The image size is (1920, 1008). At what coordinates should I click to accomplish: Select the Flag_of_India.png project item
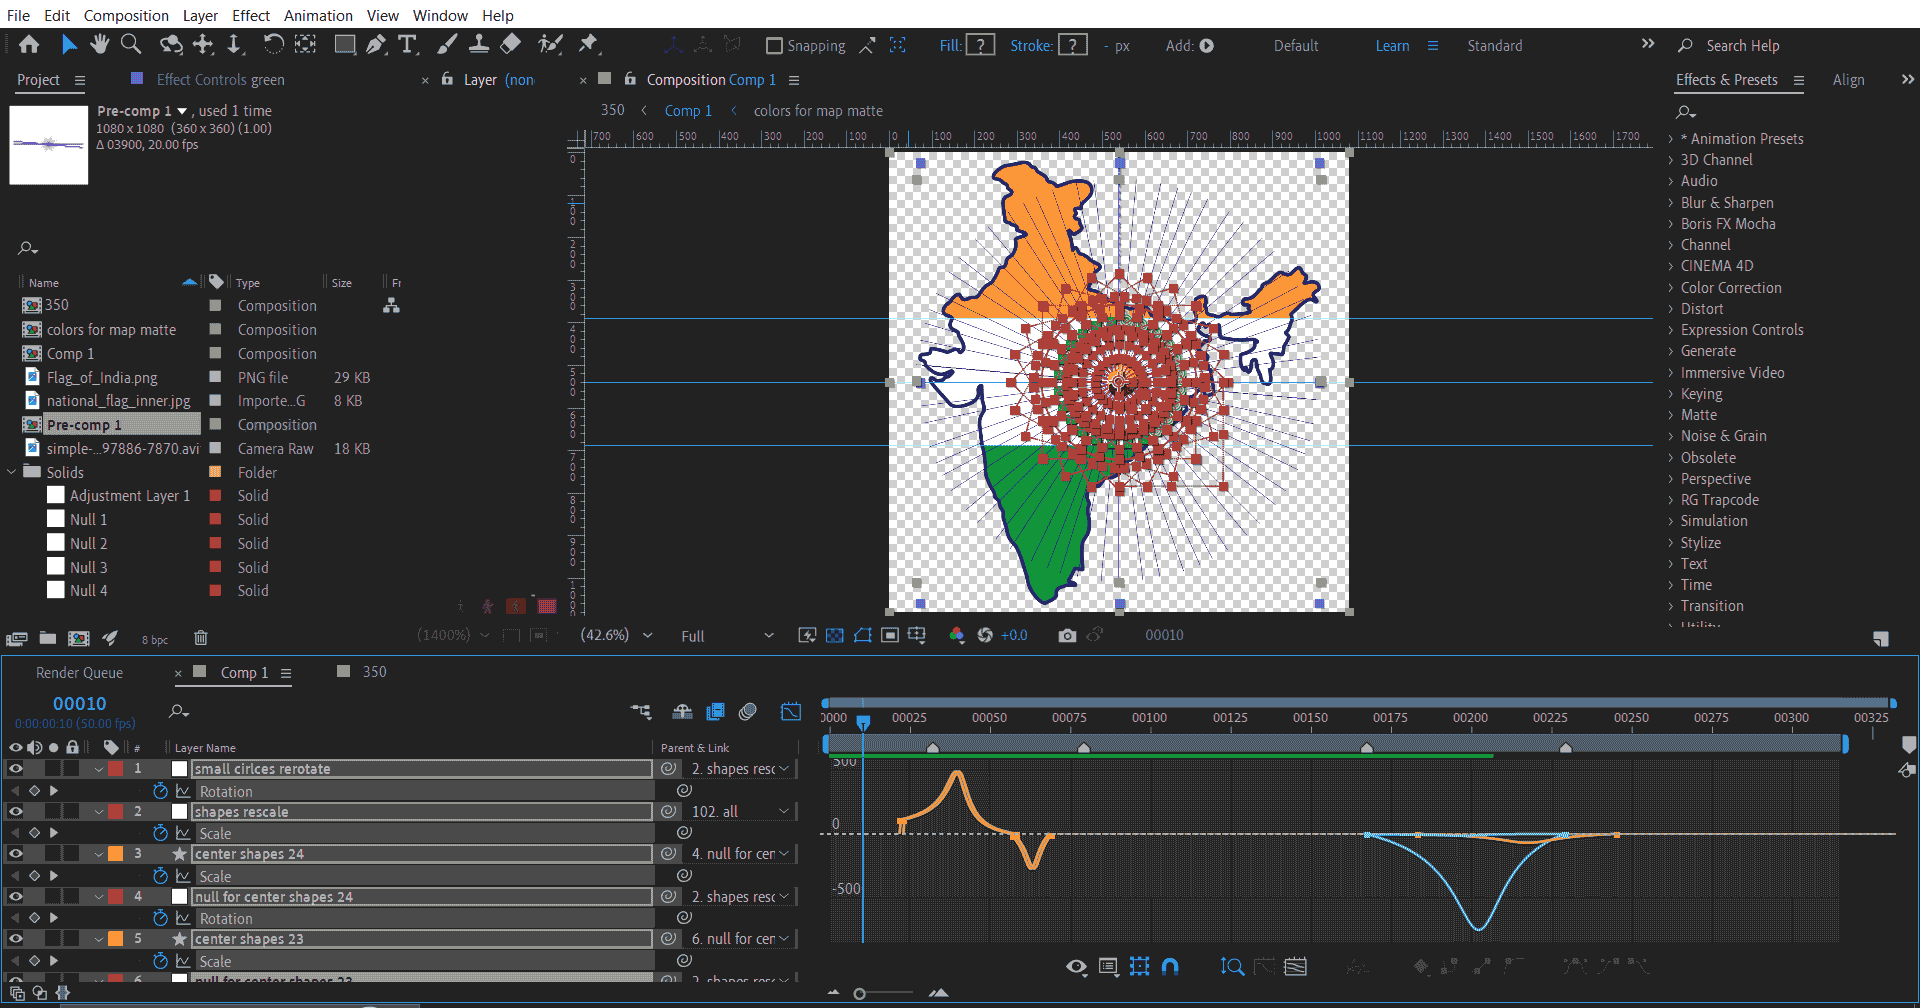(102, 378)
